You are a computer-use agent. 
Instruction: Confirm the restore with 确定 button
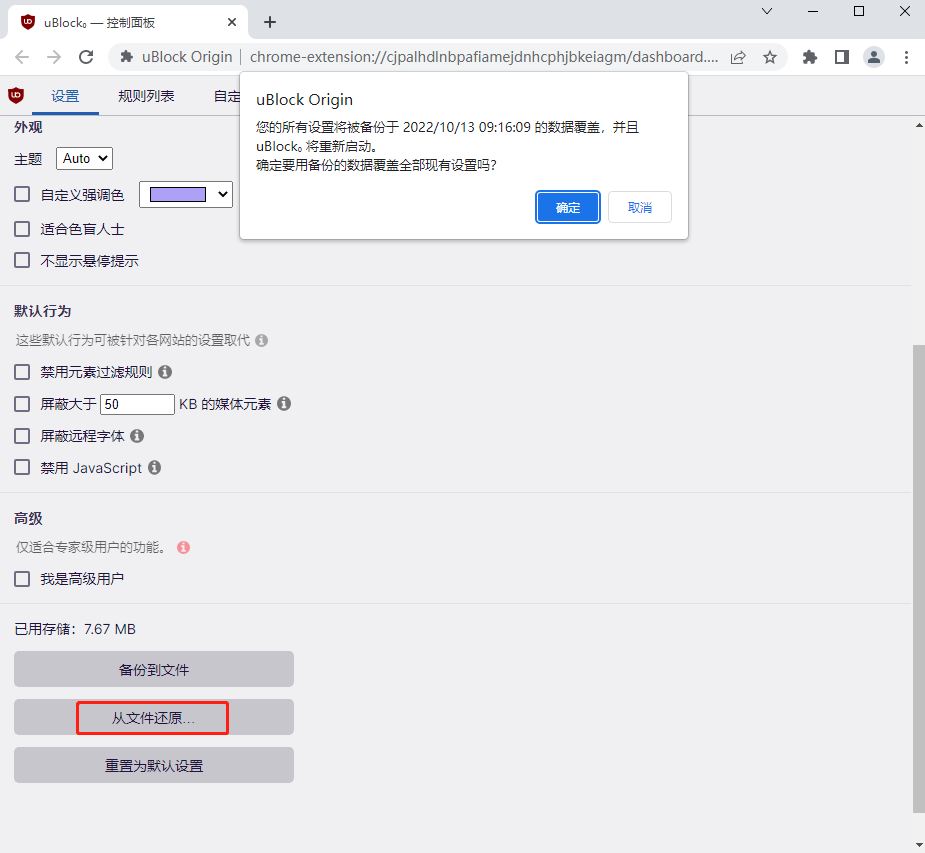[568, 207]
